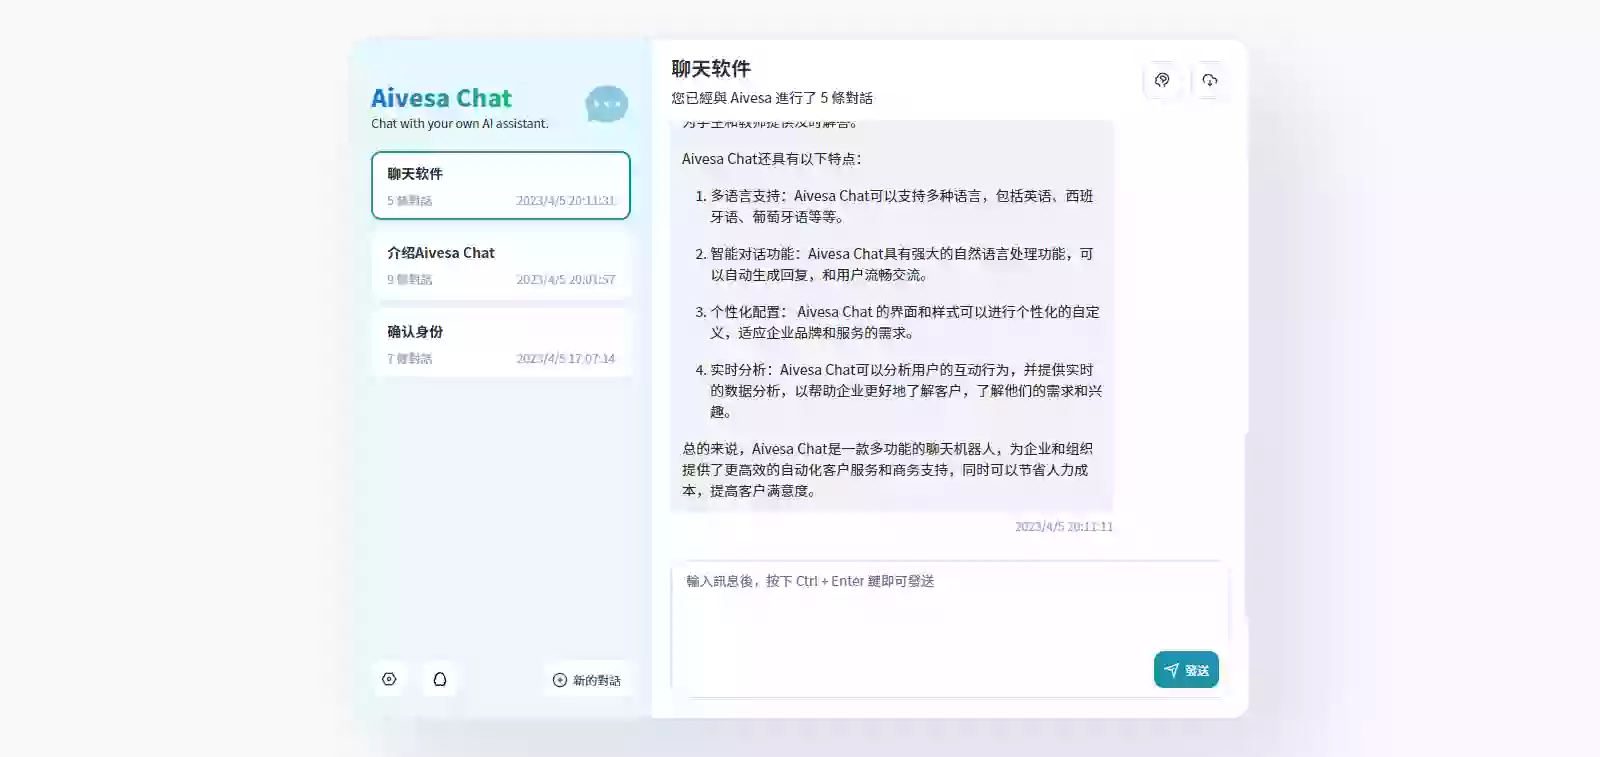
Task: Click the summary paragraph starting 总的来说
Action: tap(887, 470)
